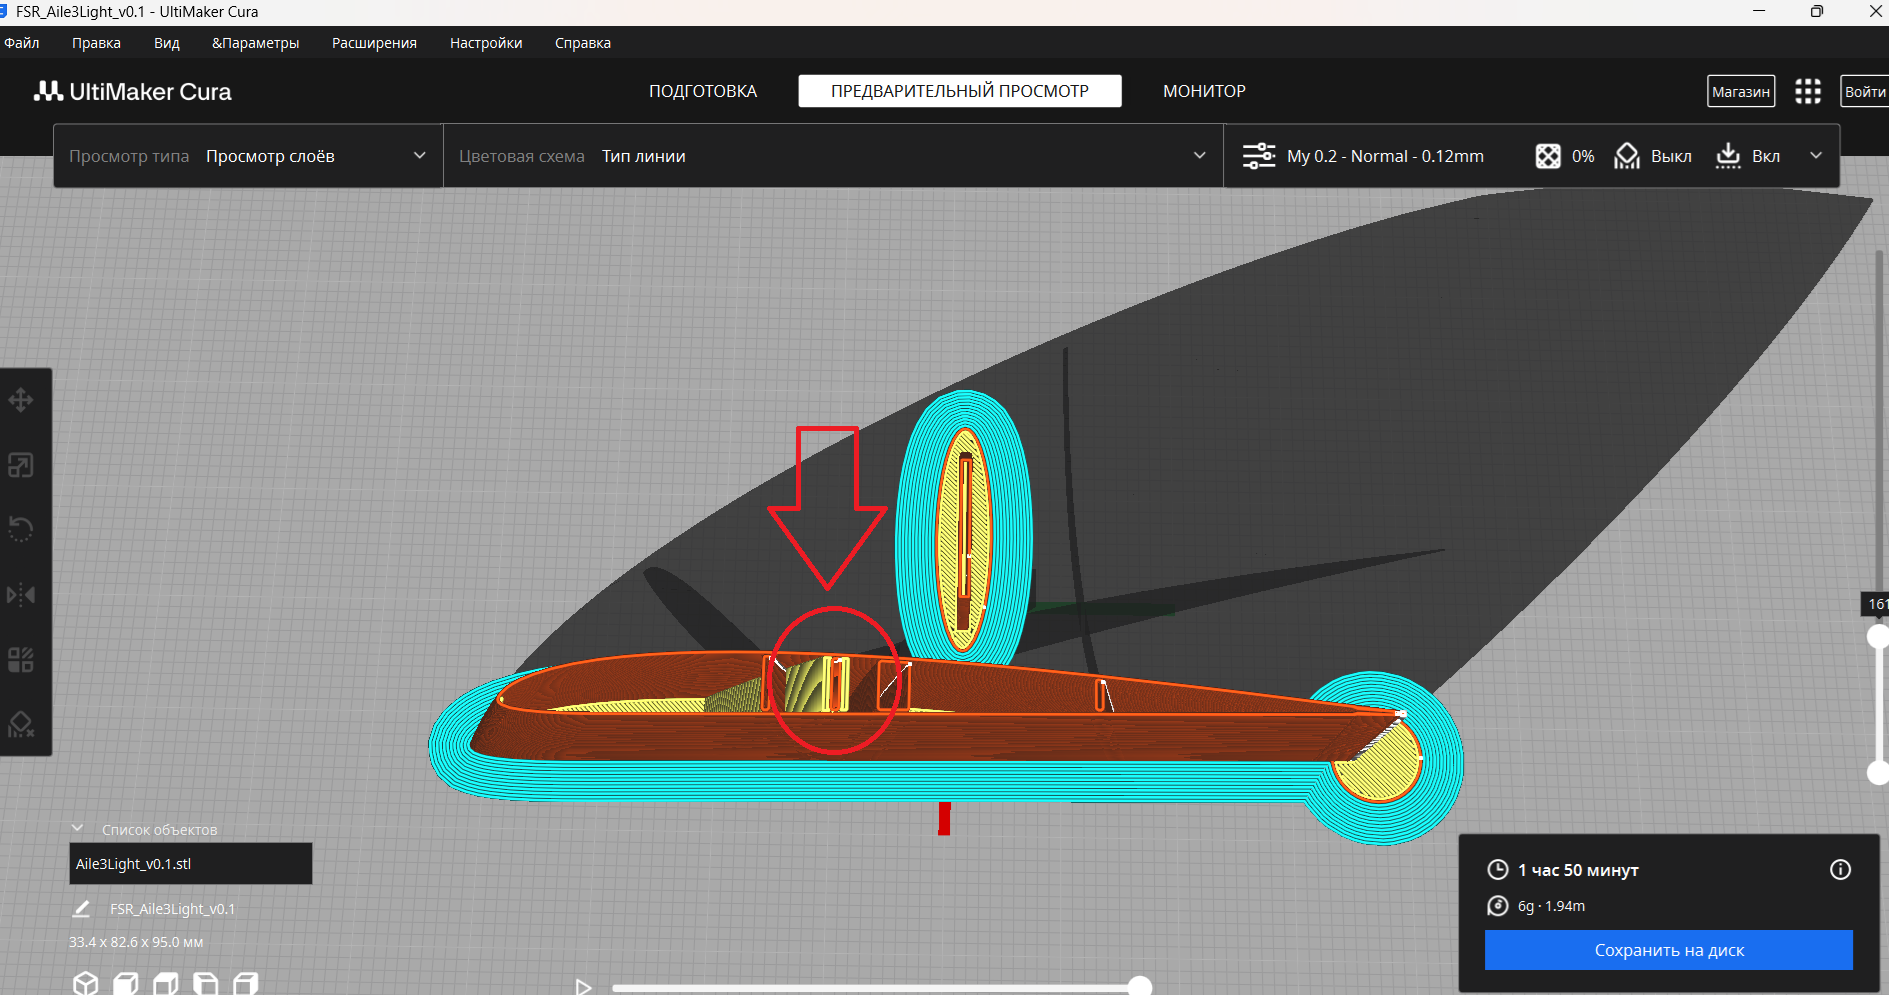
Task: Open the Расширения menu
Action: (x=374, y=43)
